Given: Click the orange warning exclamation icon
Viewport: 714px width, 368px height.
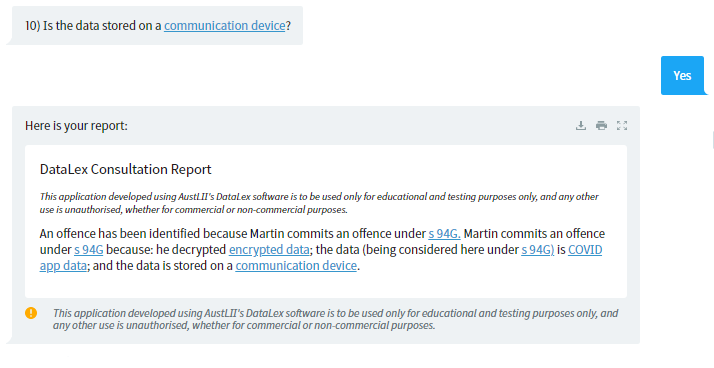Looking at the screenshot, I should click(31, 313).
